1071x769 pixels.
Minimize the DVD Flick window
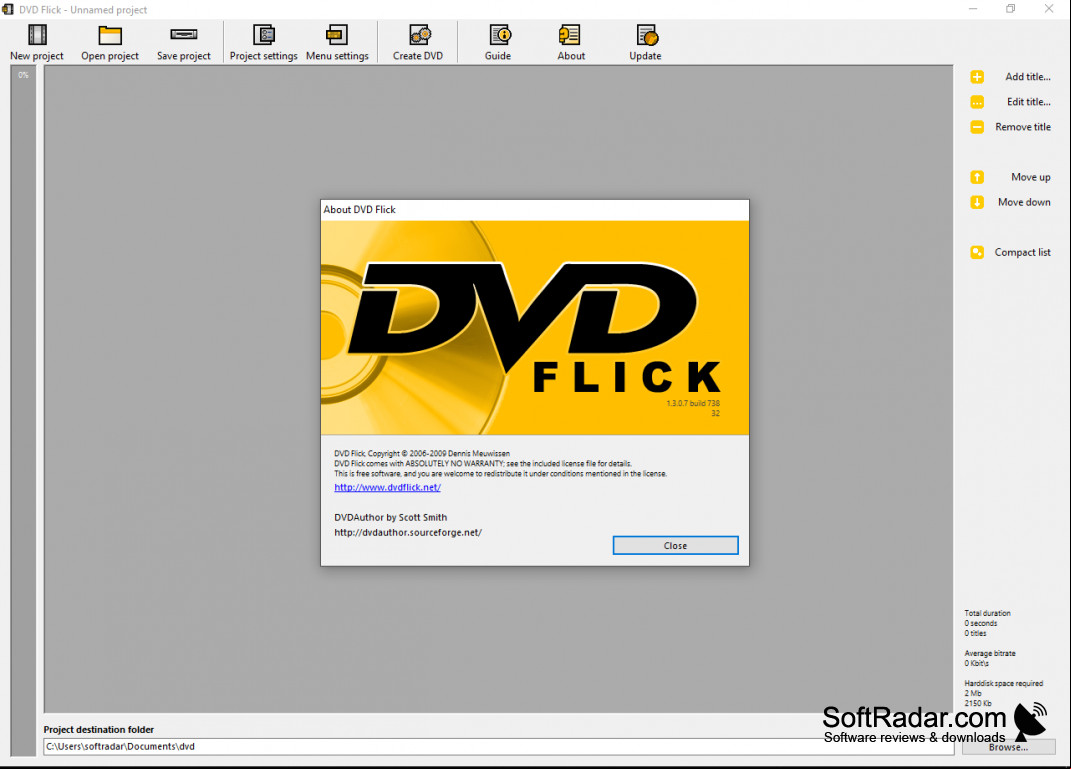click(x=973, y=9)
